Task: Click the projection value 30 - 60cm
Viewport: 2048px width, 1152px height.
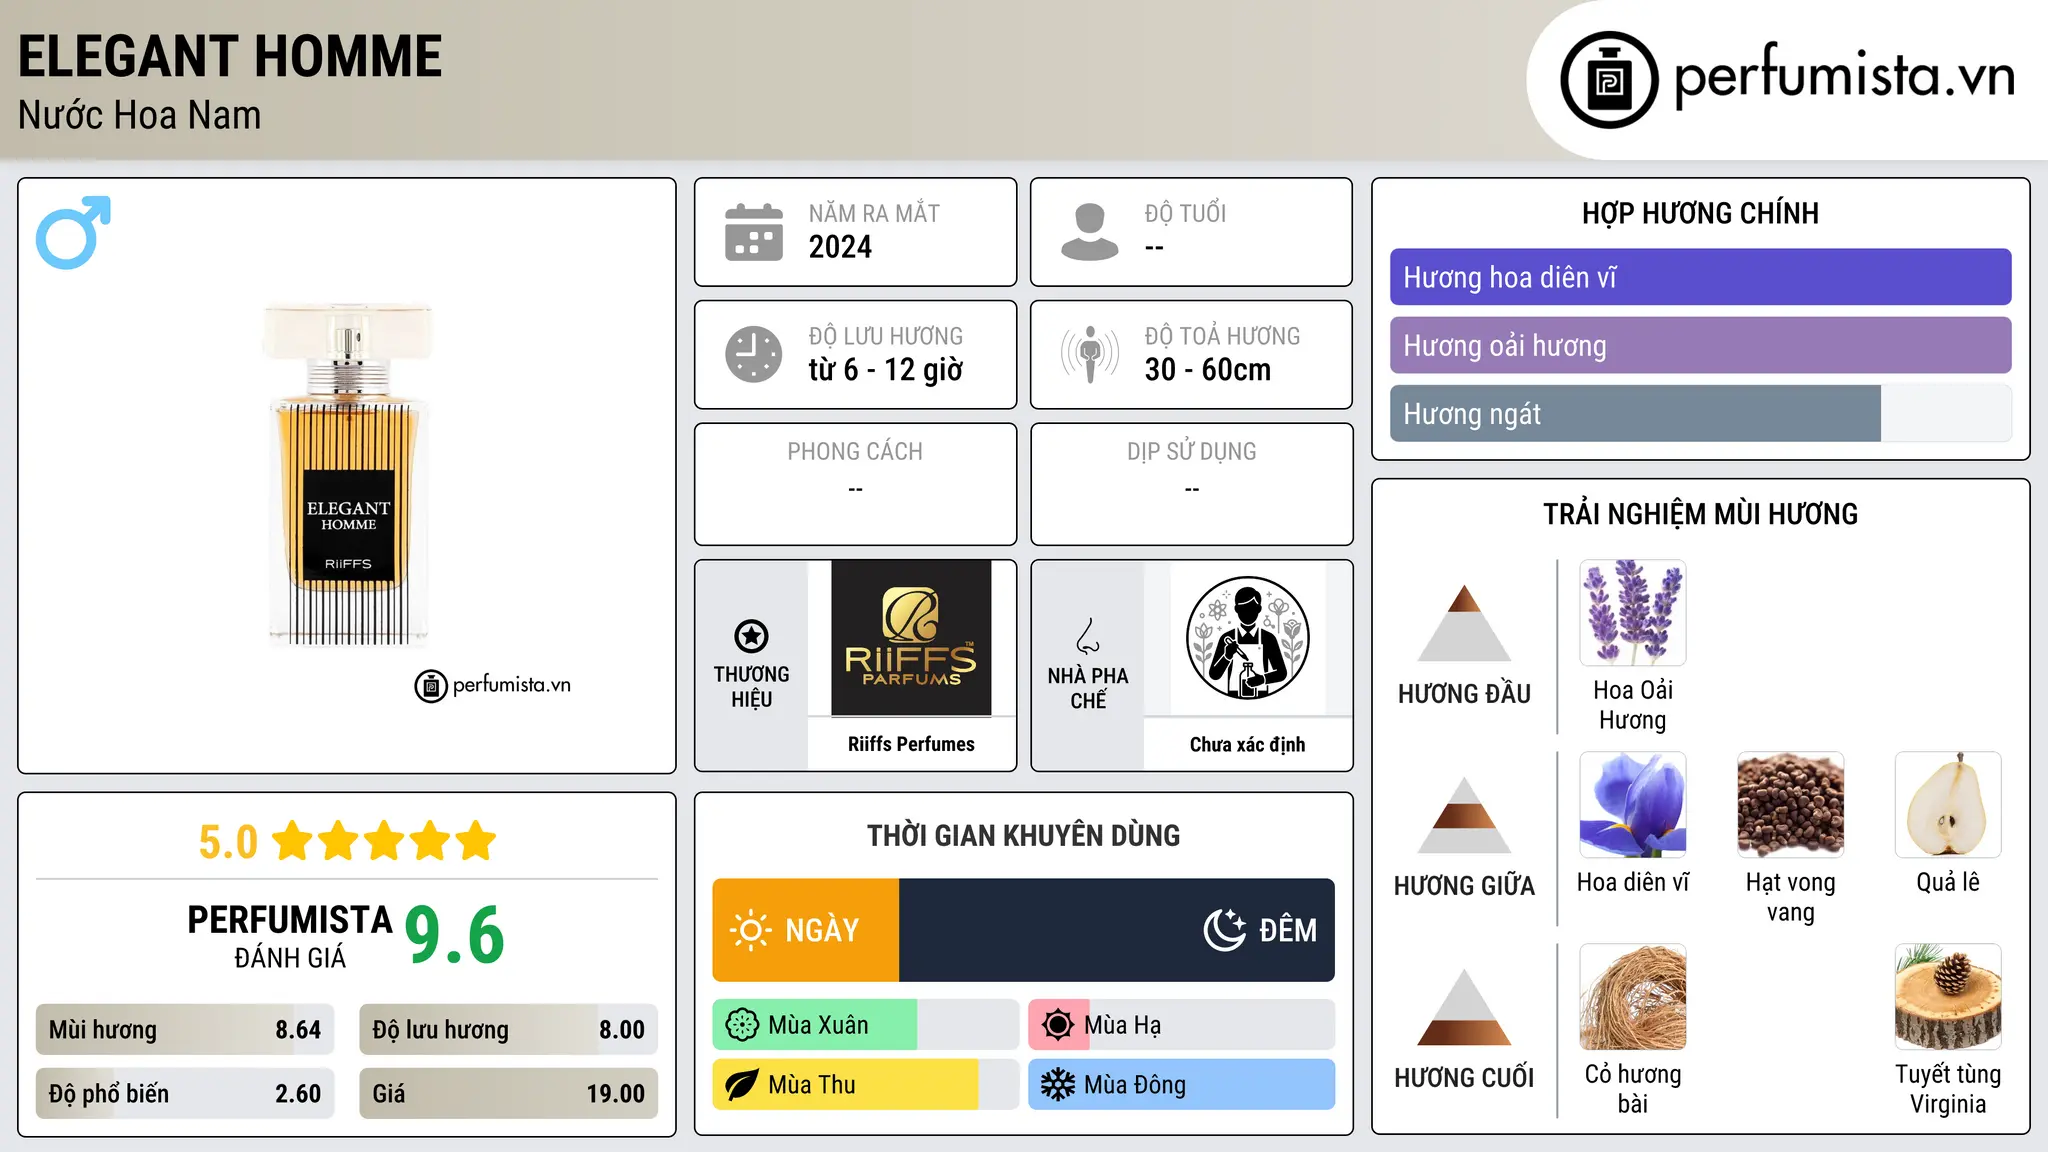Action: click(1208, 369)
